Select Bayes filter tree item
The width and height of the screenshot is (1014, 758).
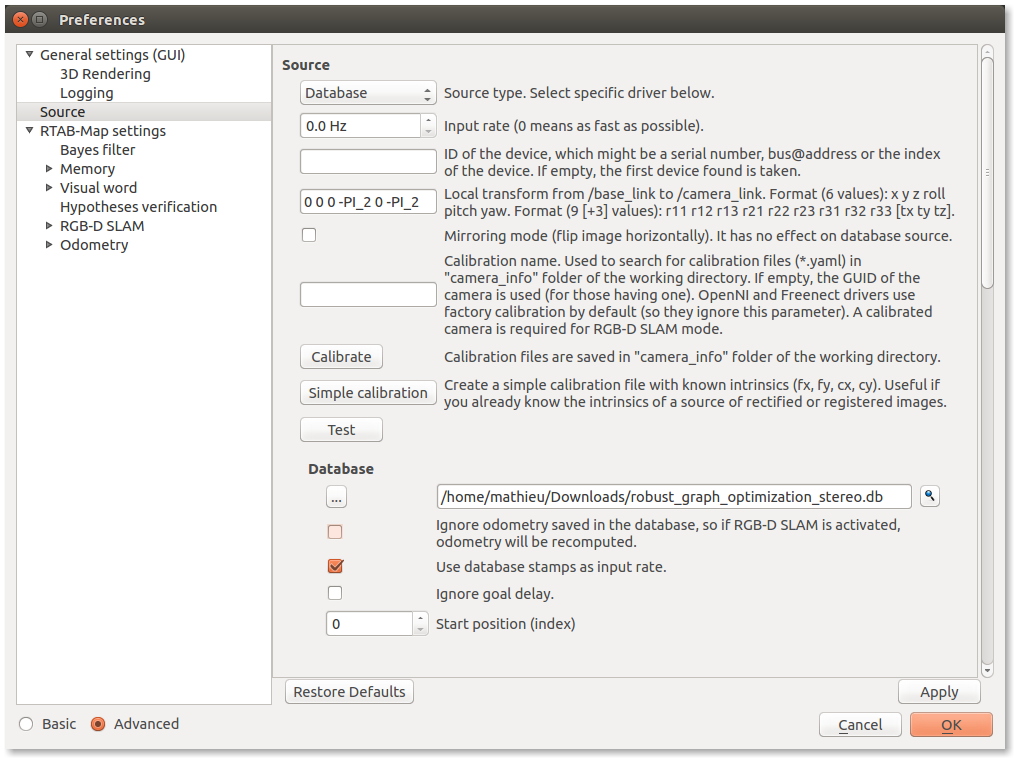(98, 150)
